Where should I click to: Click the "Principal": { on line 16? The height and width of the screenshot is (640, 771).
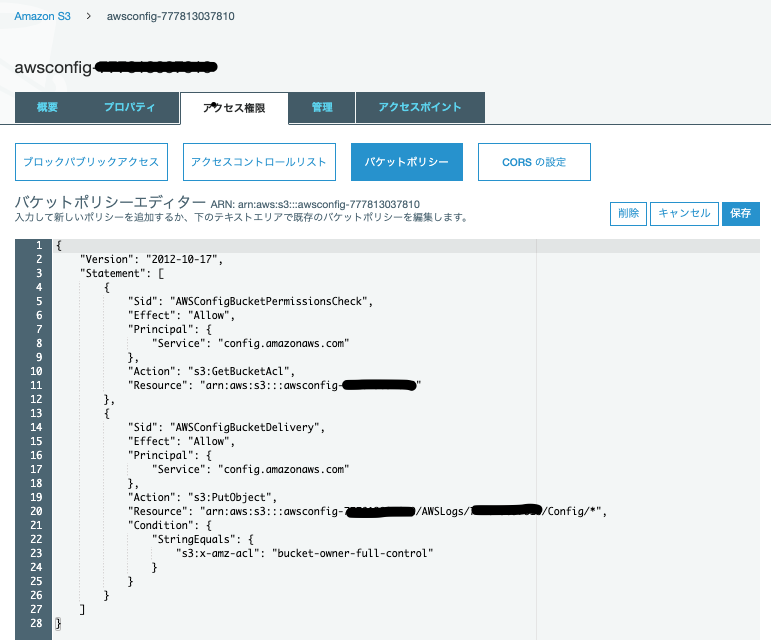[170, 455]
